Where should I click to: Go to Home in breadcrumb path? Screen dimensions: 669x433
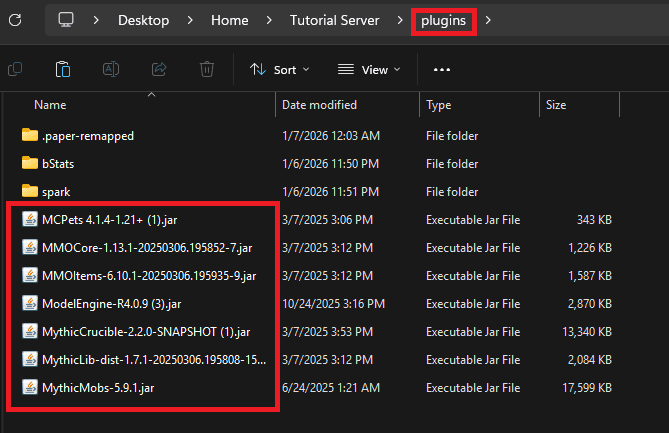tap(230, 20)
